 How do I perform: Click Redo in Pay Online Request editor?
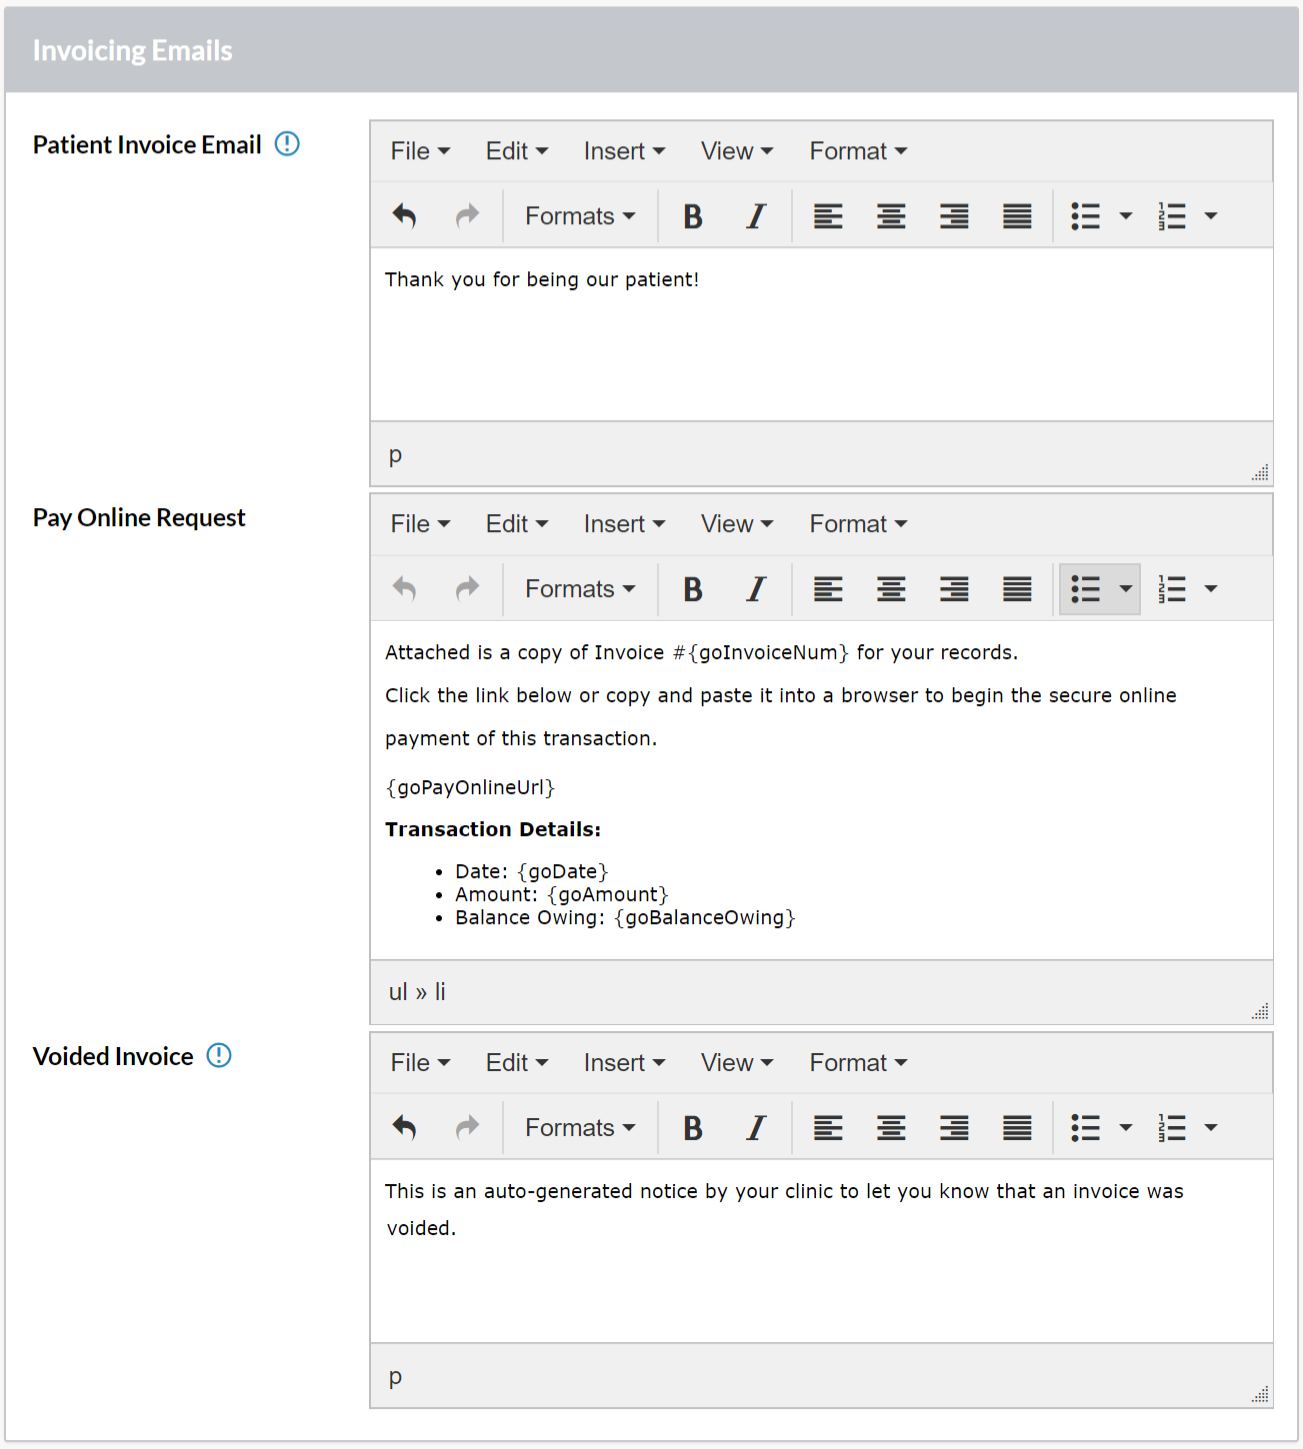coord(467,589)
